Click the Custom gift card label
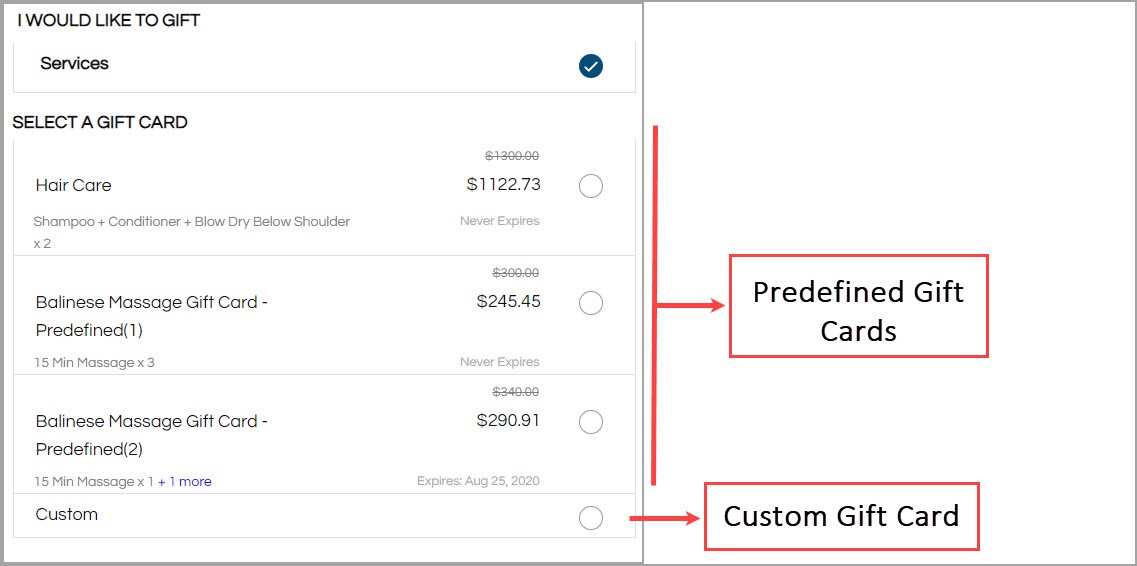This screenshot has height=566, width=1137. click(x=67, y=515)
